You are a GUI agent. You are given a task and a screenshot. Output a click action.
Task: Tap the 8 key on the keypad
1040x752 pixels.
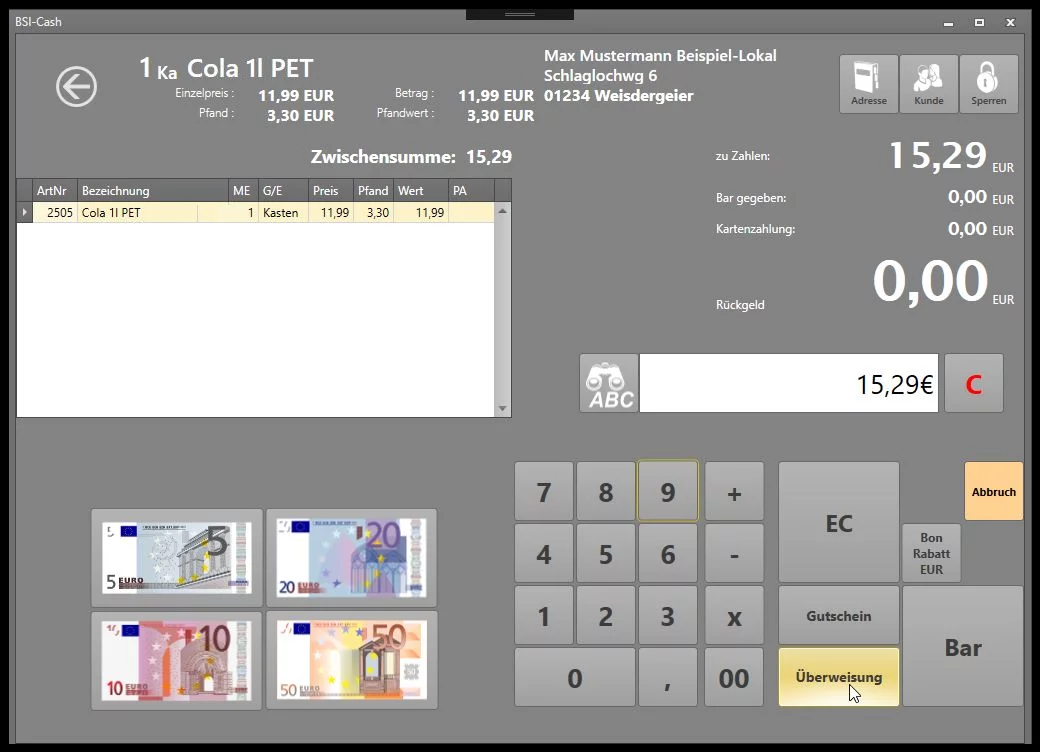pos(606,491)
